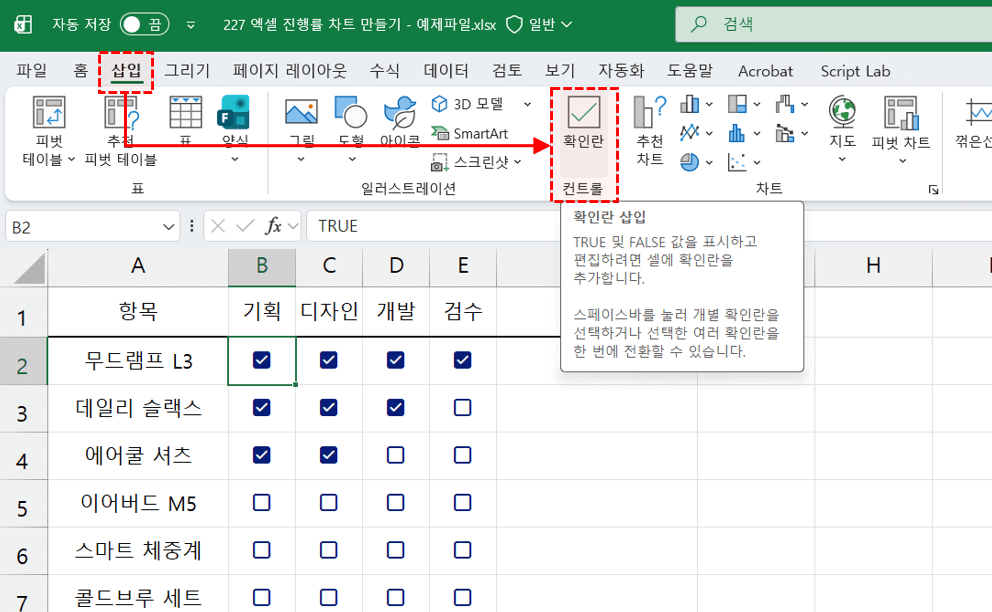Viewport: 992px width, 612px height.
Task: Click the 확인란 checkbox insert icon
Action: [583, 113]
